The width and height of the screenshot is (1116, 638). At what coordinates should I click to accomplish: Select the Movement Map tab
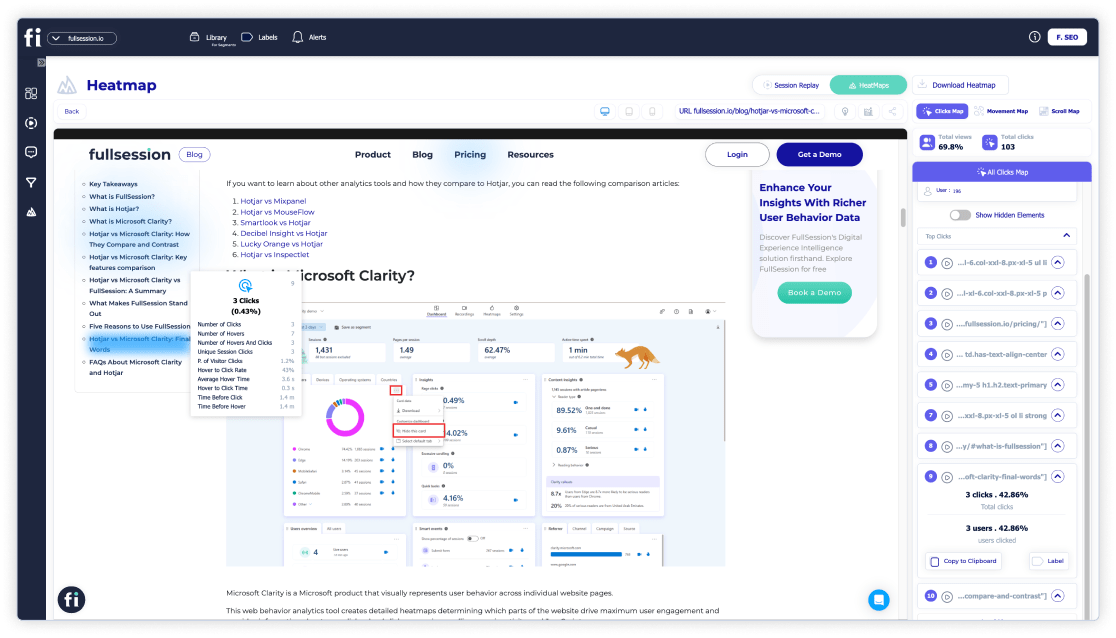pos(1001,111)
